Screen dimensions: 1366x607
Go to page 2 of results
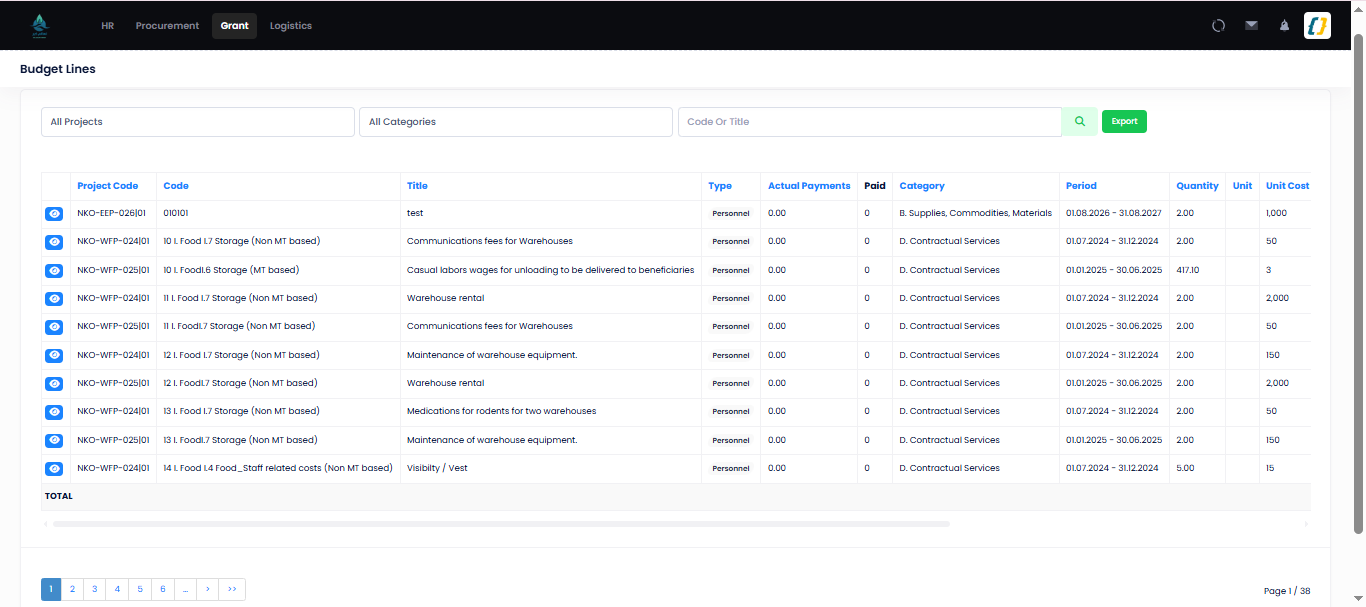click(72, 590)
